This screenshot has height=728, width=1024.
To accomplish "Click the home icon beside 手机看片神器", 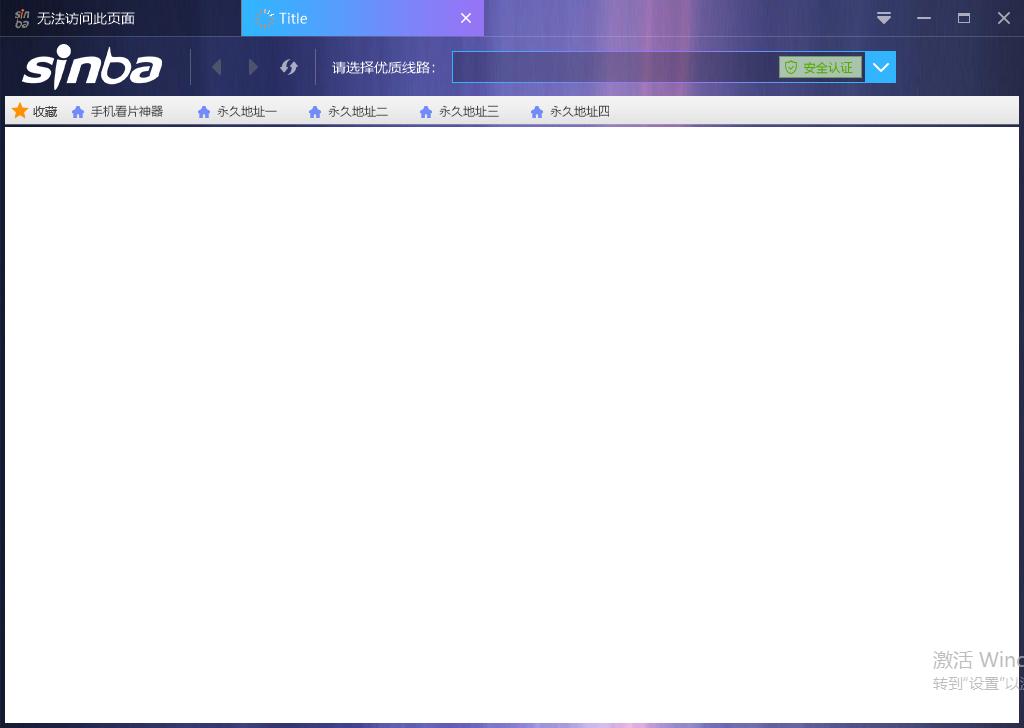I will tap(78, 111).
